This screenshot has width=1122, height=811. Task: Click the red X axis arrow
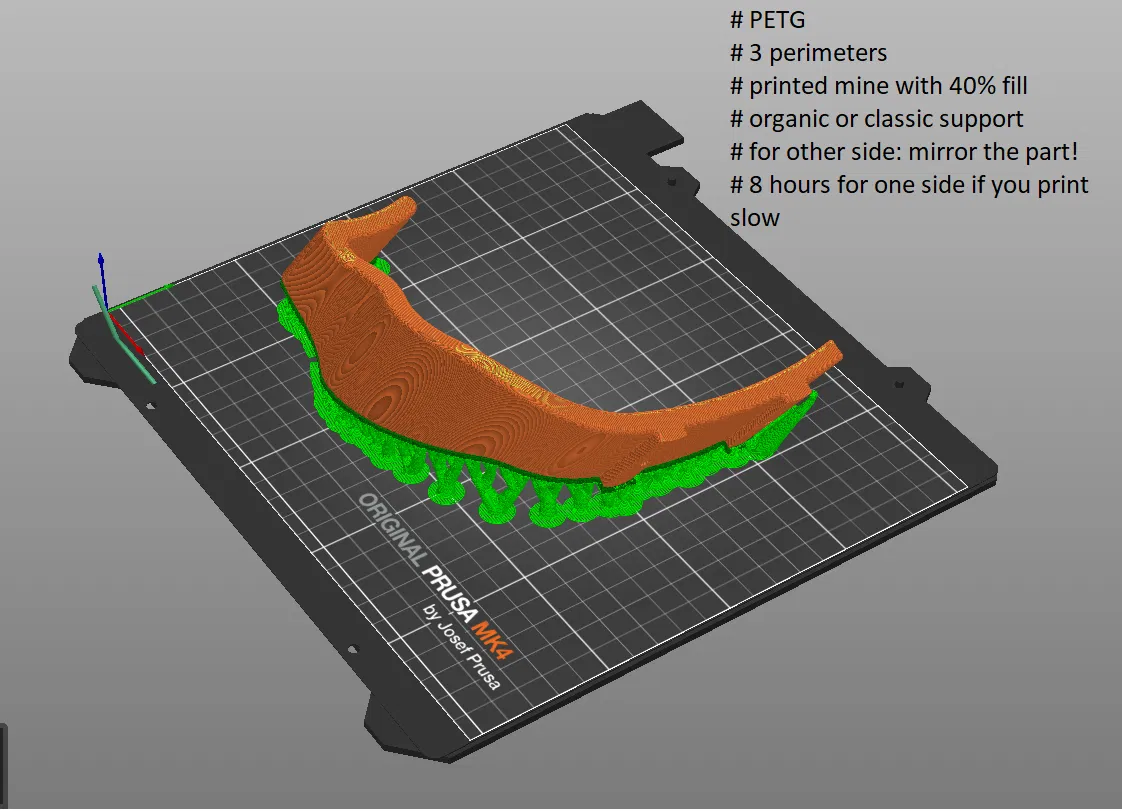click(127, 335)
